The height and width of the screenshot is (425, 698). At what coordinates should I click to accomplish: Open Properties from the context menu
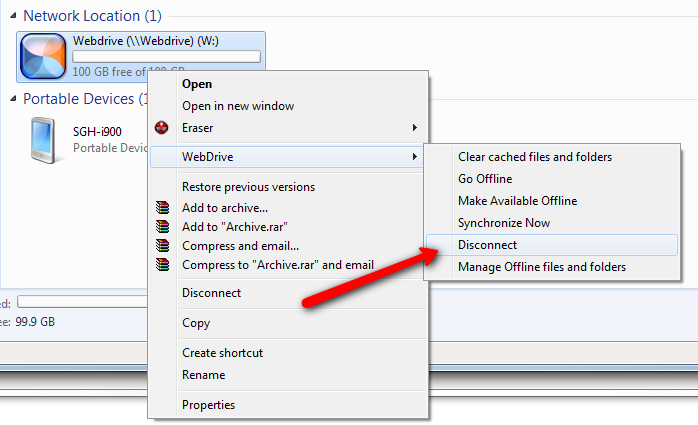208,405
